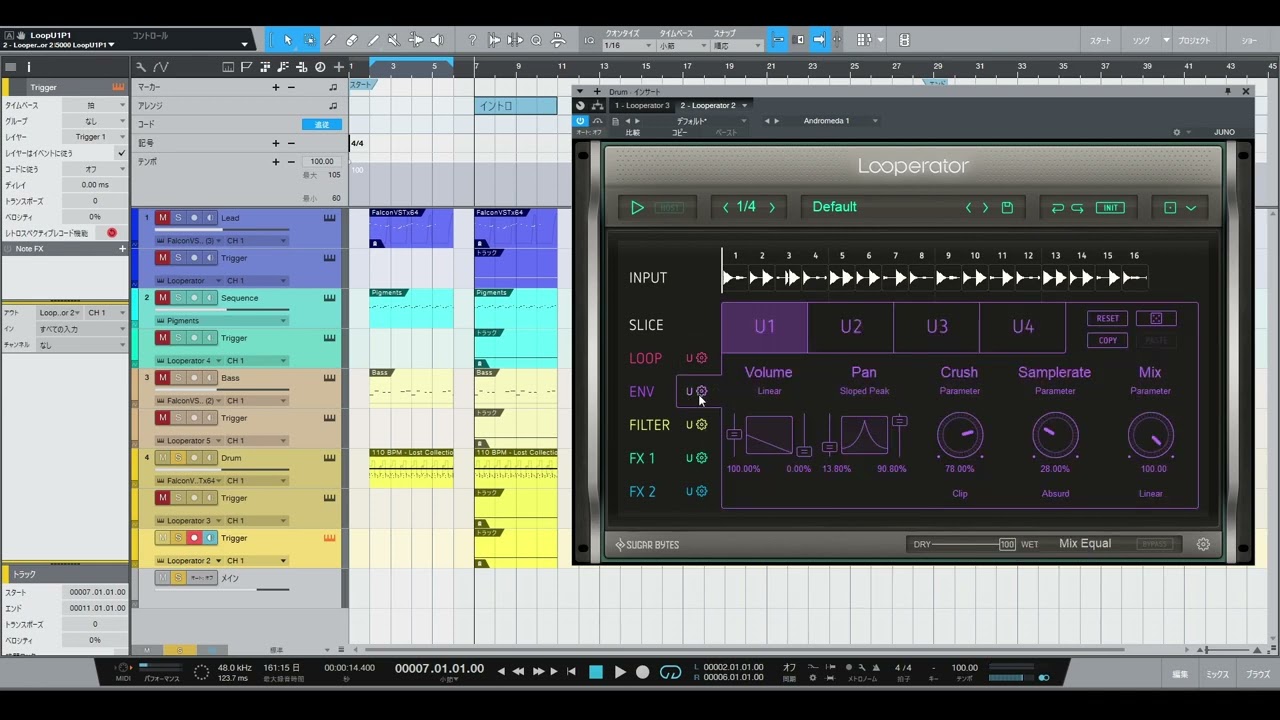The height and width of the screenshot is (720, 1280).
Task: Open the LOOP row gear settings
Action: point(701,358)
